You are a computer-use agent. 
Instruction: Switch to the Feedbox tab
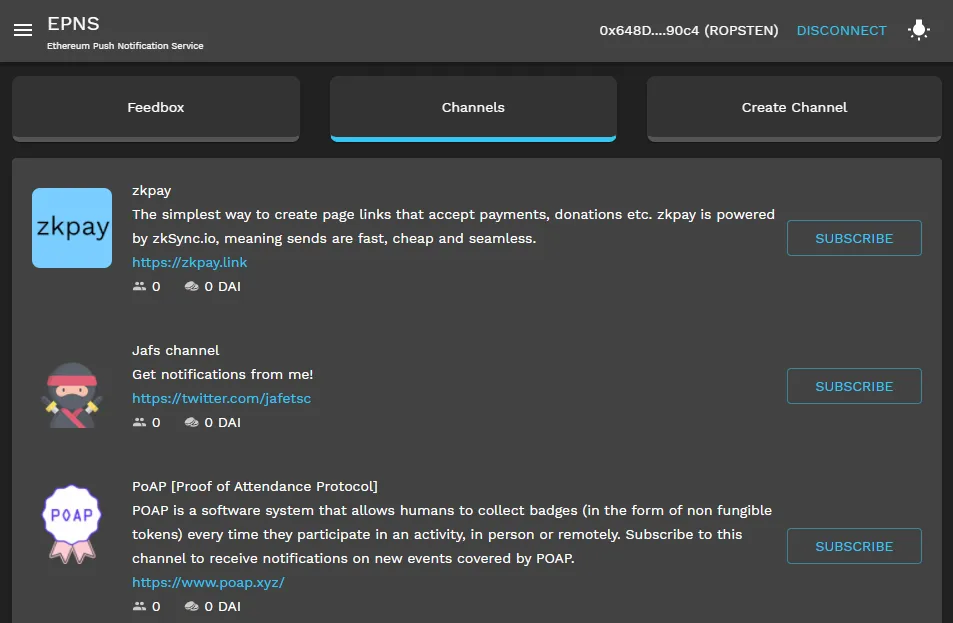pyautogui.click(x=156, y=108)
